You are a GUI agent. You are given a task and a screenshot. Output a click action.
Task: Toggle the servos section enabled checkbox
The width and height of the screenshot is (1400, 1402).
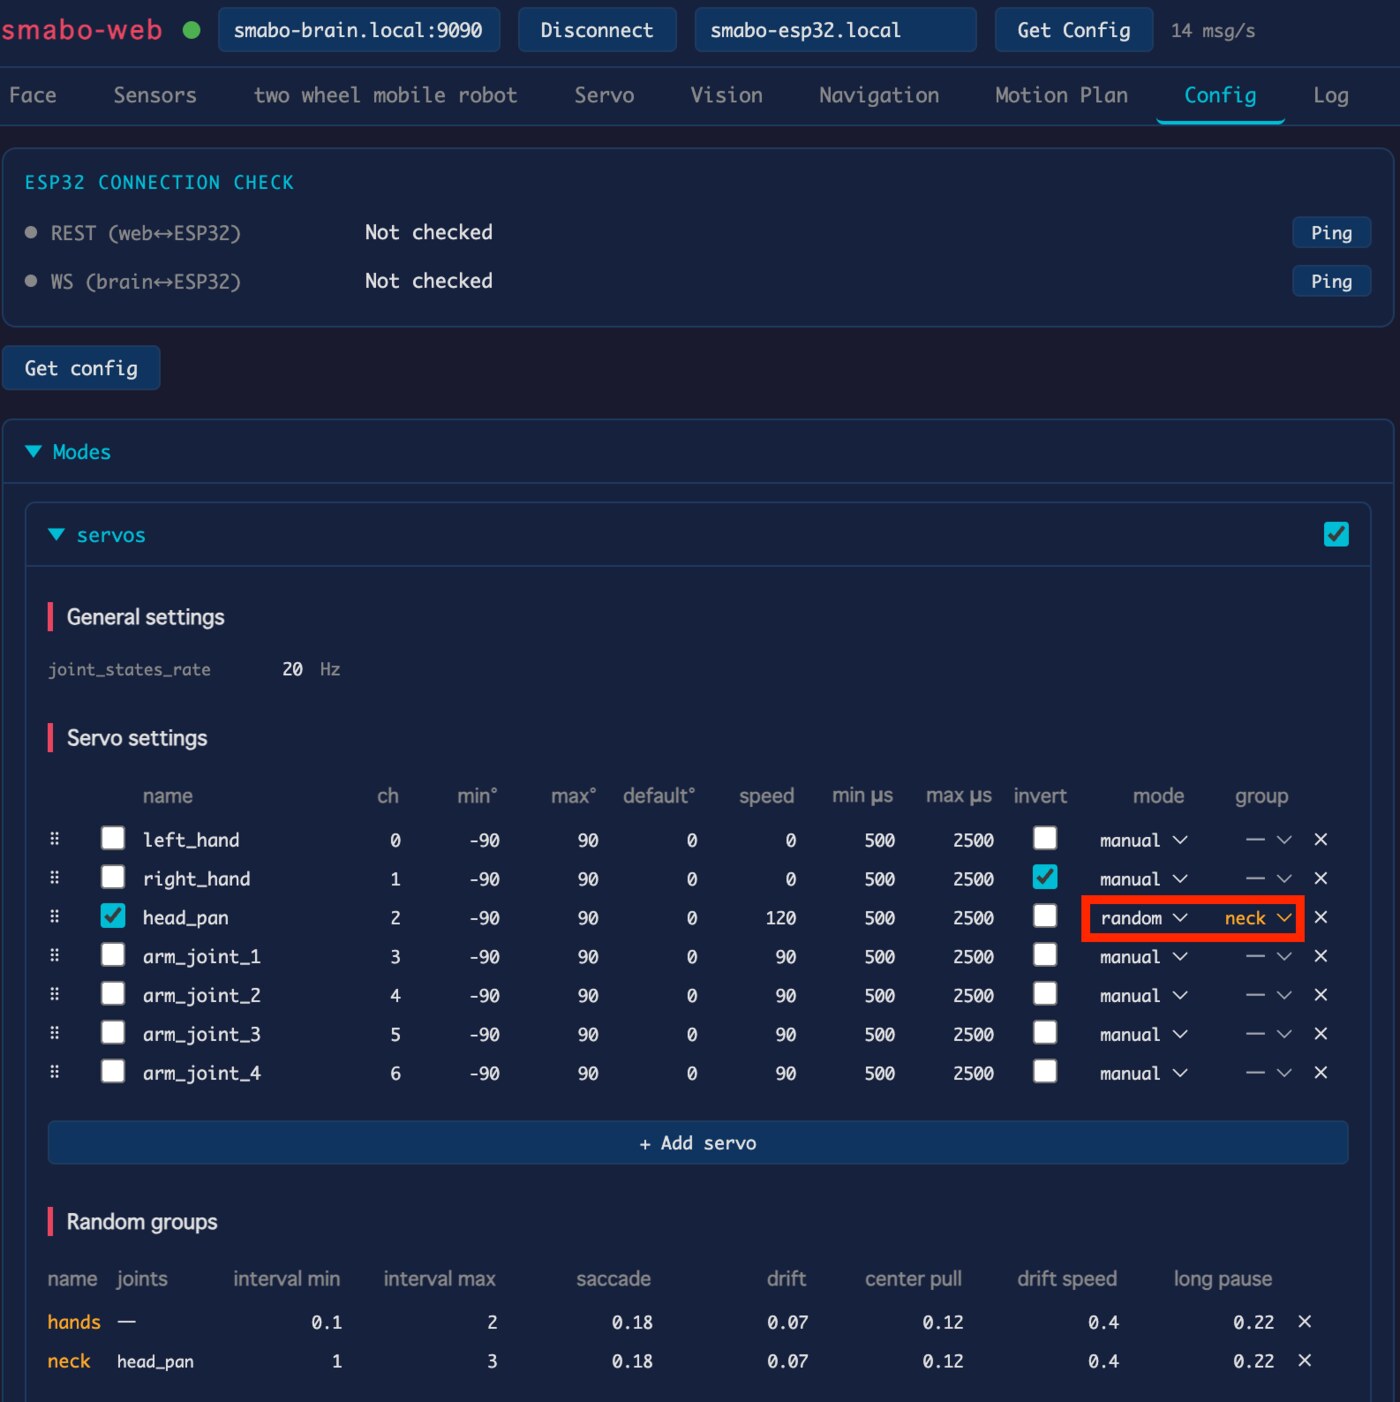[1336, 535]
